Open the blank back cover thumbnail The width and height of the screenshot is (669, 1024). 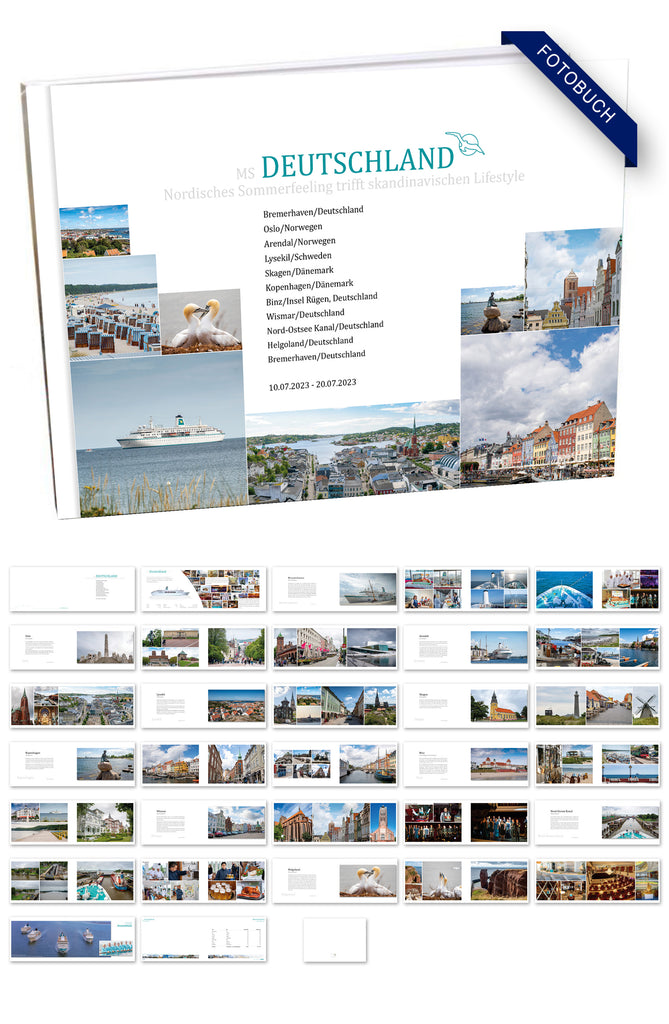pyautogui.click(x=334, y=939)
